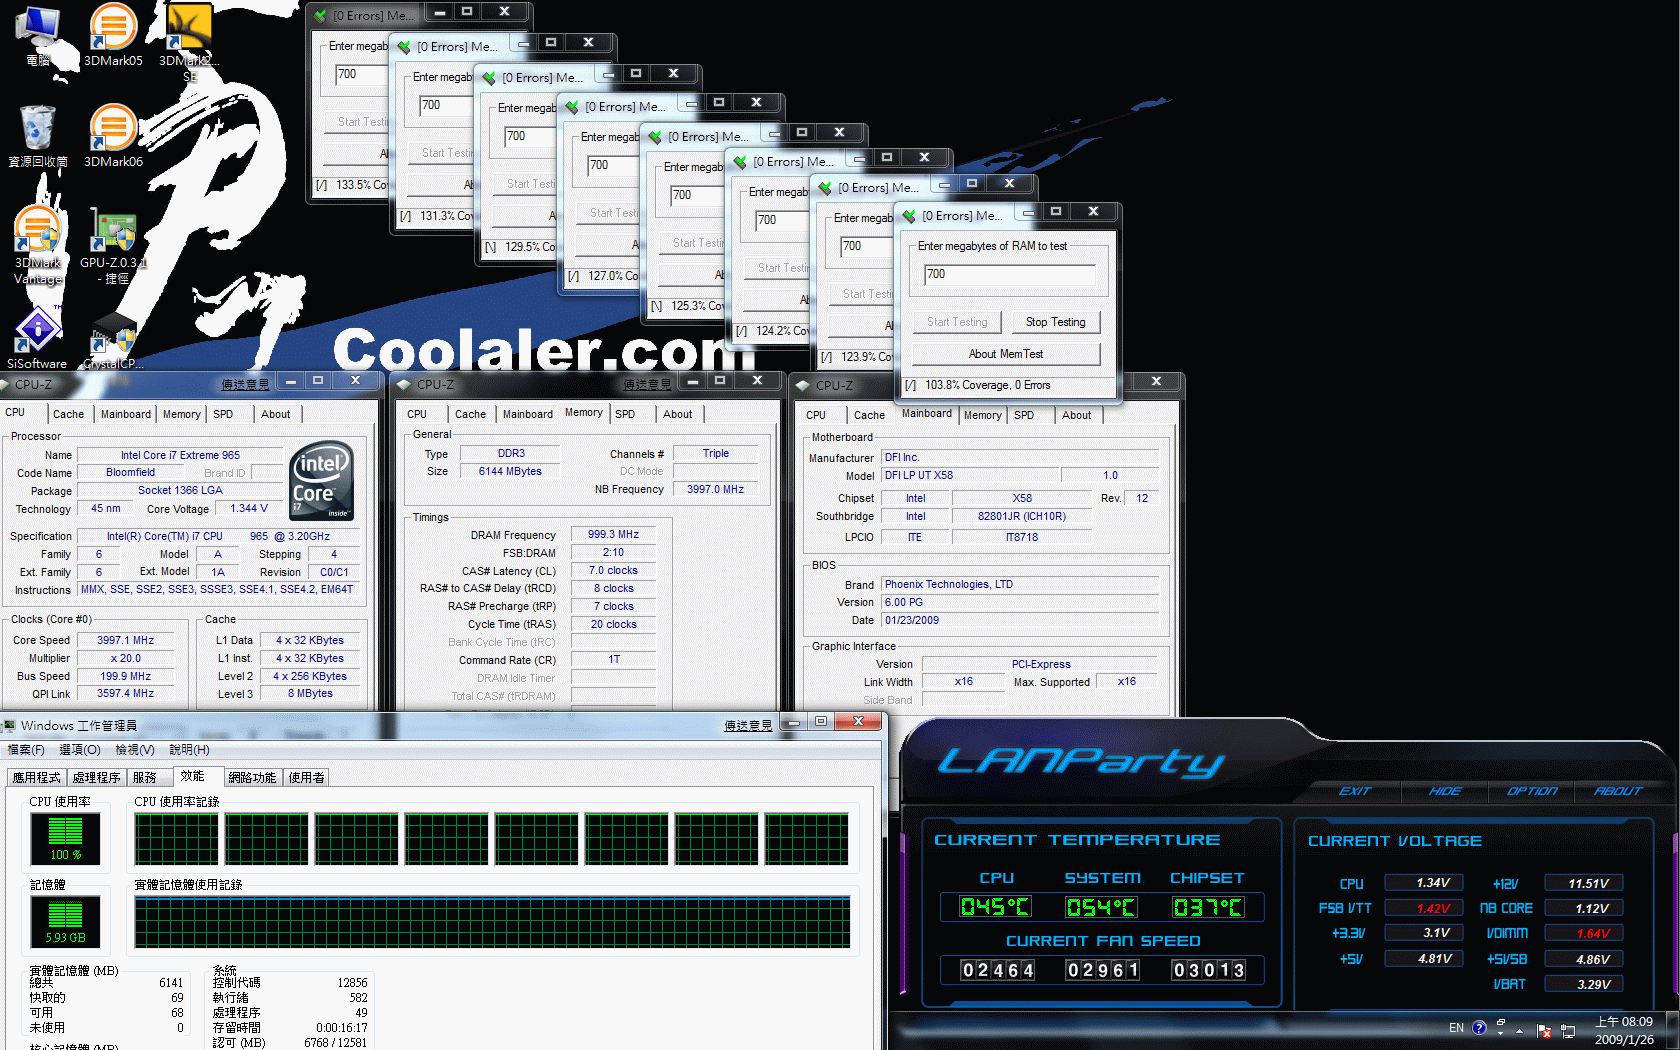1680x1050 pixels.
Task: Open the 3DMark06 desktop shortcut
Action: pyautogui.click(x=113, y=136)
